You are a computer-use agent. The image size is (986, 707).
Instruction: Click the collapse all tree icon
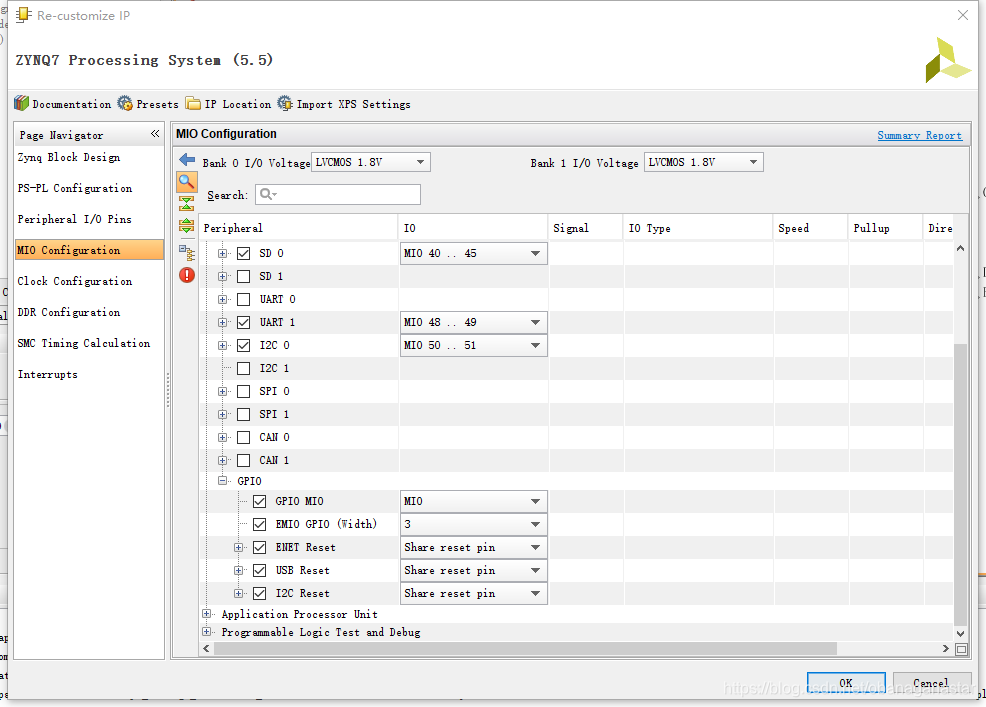coord(187,204)
